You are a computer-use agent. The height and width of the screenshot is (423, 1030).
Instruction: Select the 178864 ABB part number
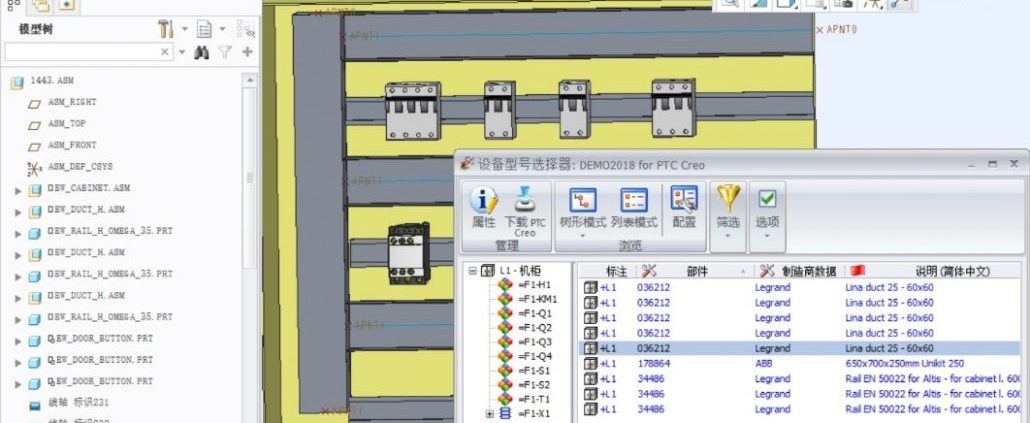tap(653, 363)
